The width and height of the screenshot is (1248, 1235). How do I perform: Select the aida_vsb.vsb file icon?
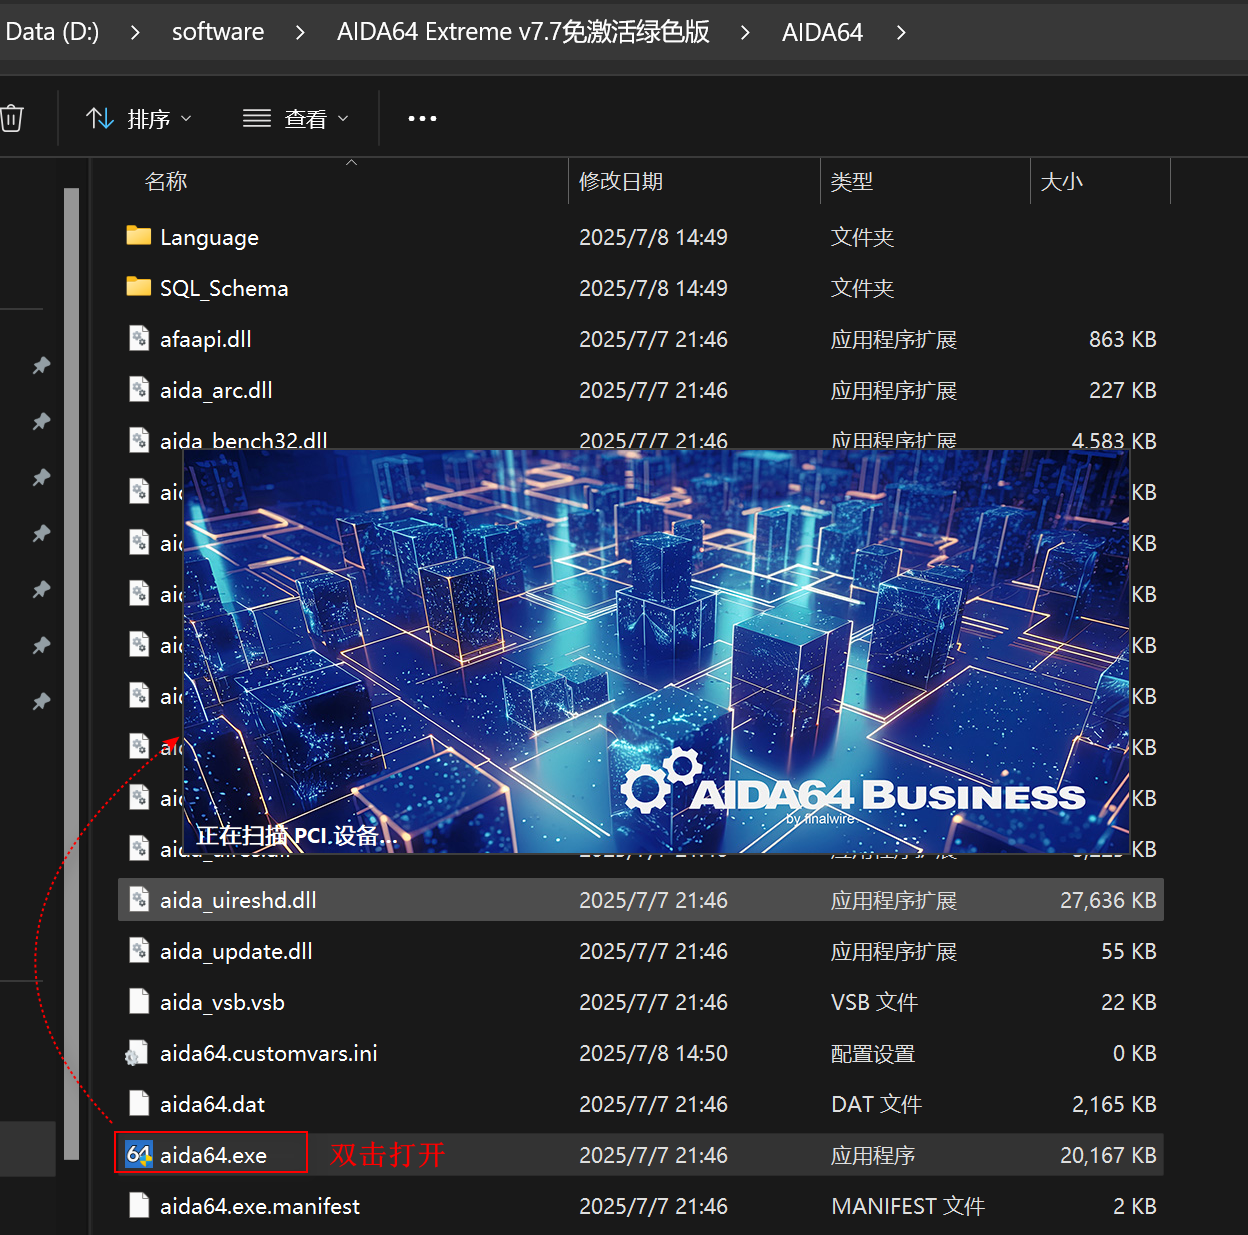(139, 1001)
